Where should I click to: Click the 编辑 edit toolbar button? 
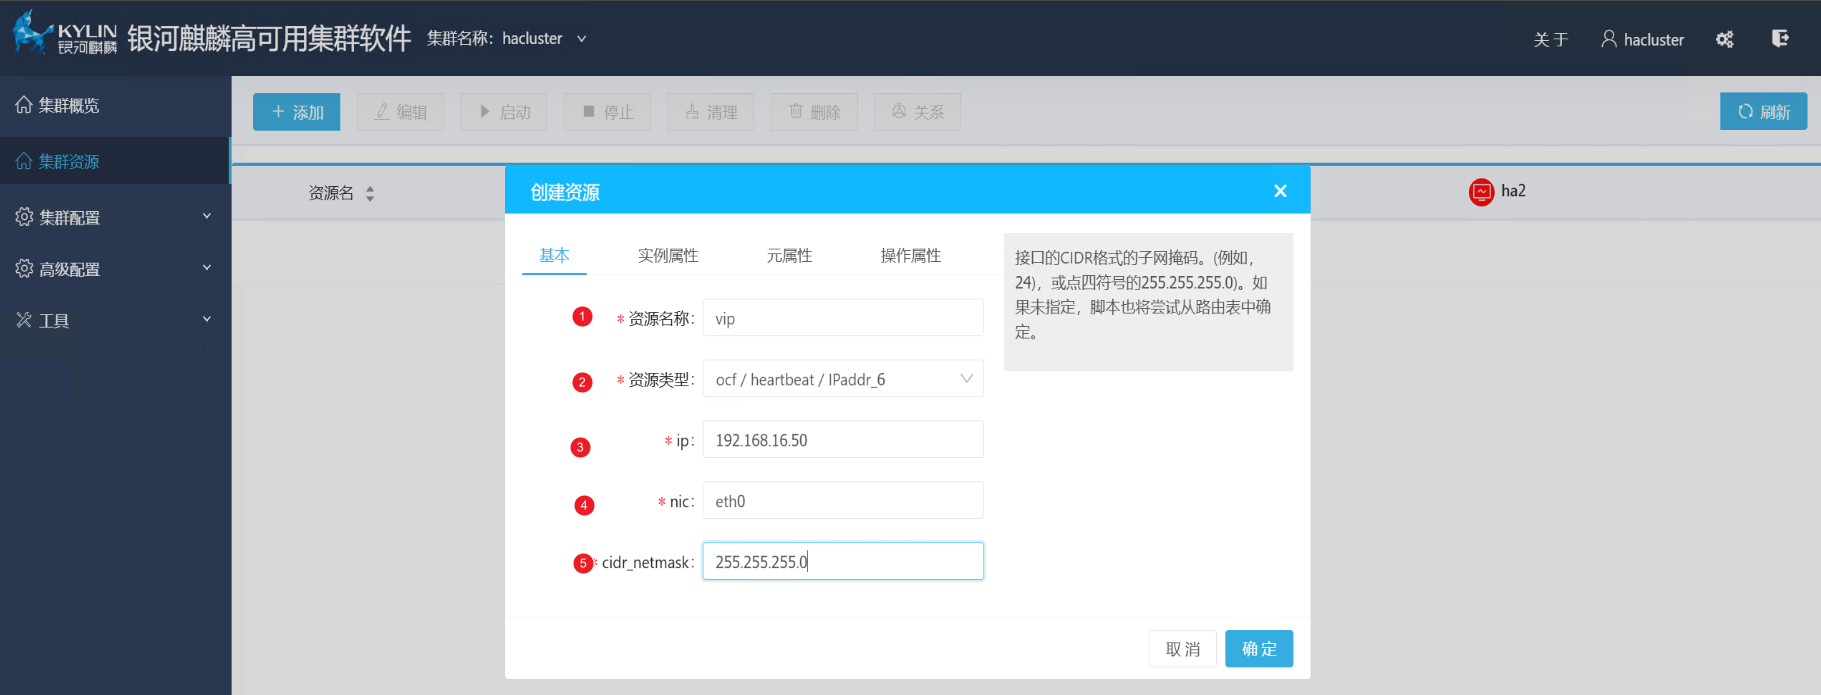(x=400, y=112)
